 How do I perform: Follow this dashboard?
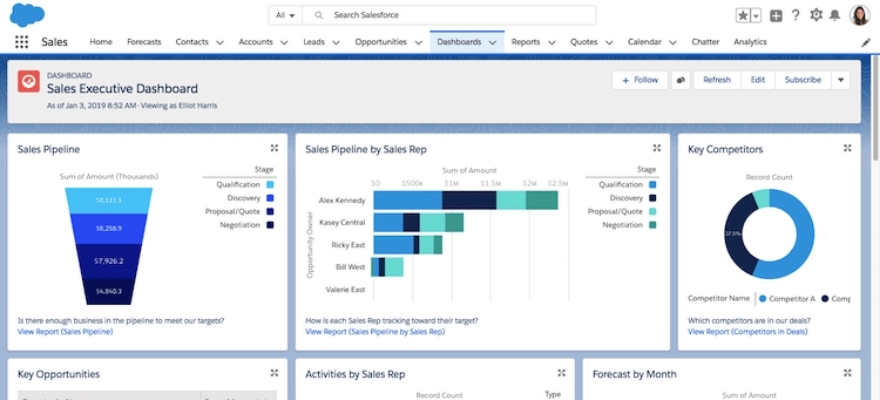tap(640, 80)
